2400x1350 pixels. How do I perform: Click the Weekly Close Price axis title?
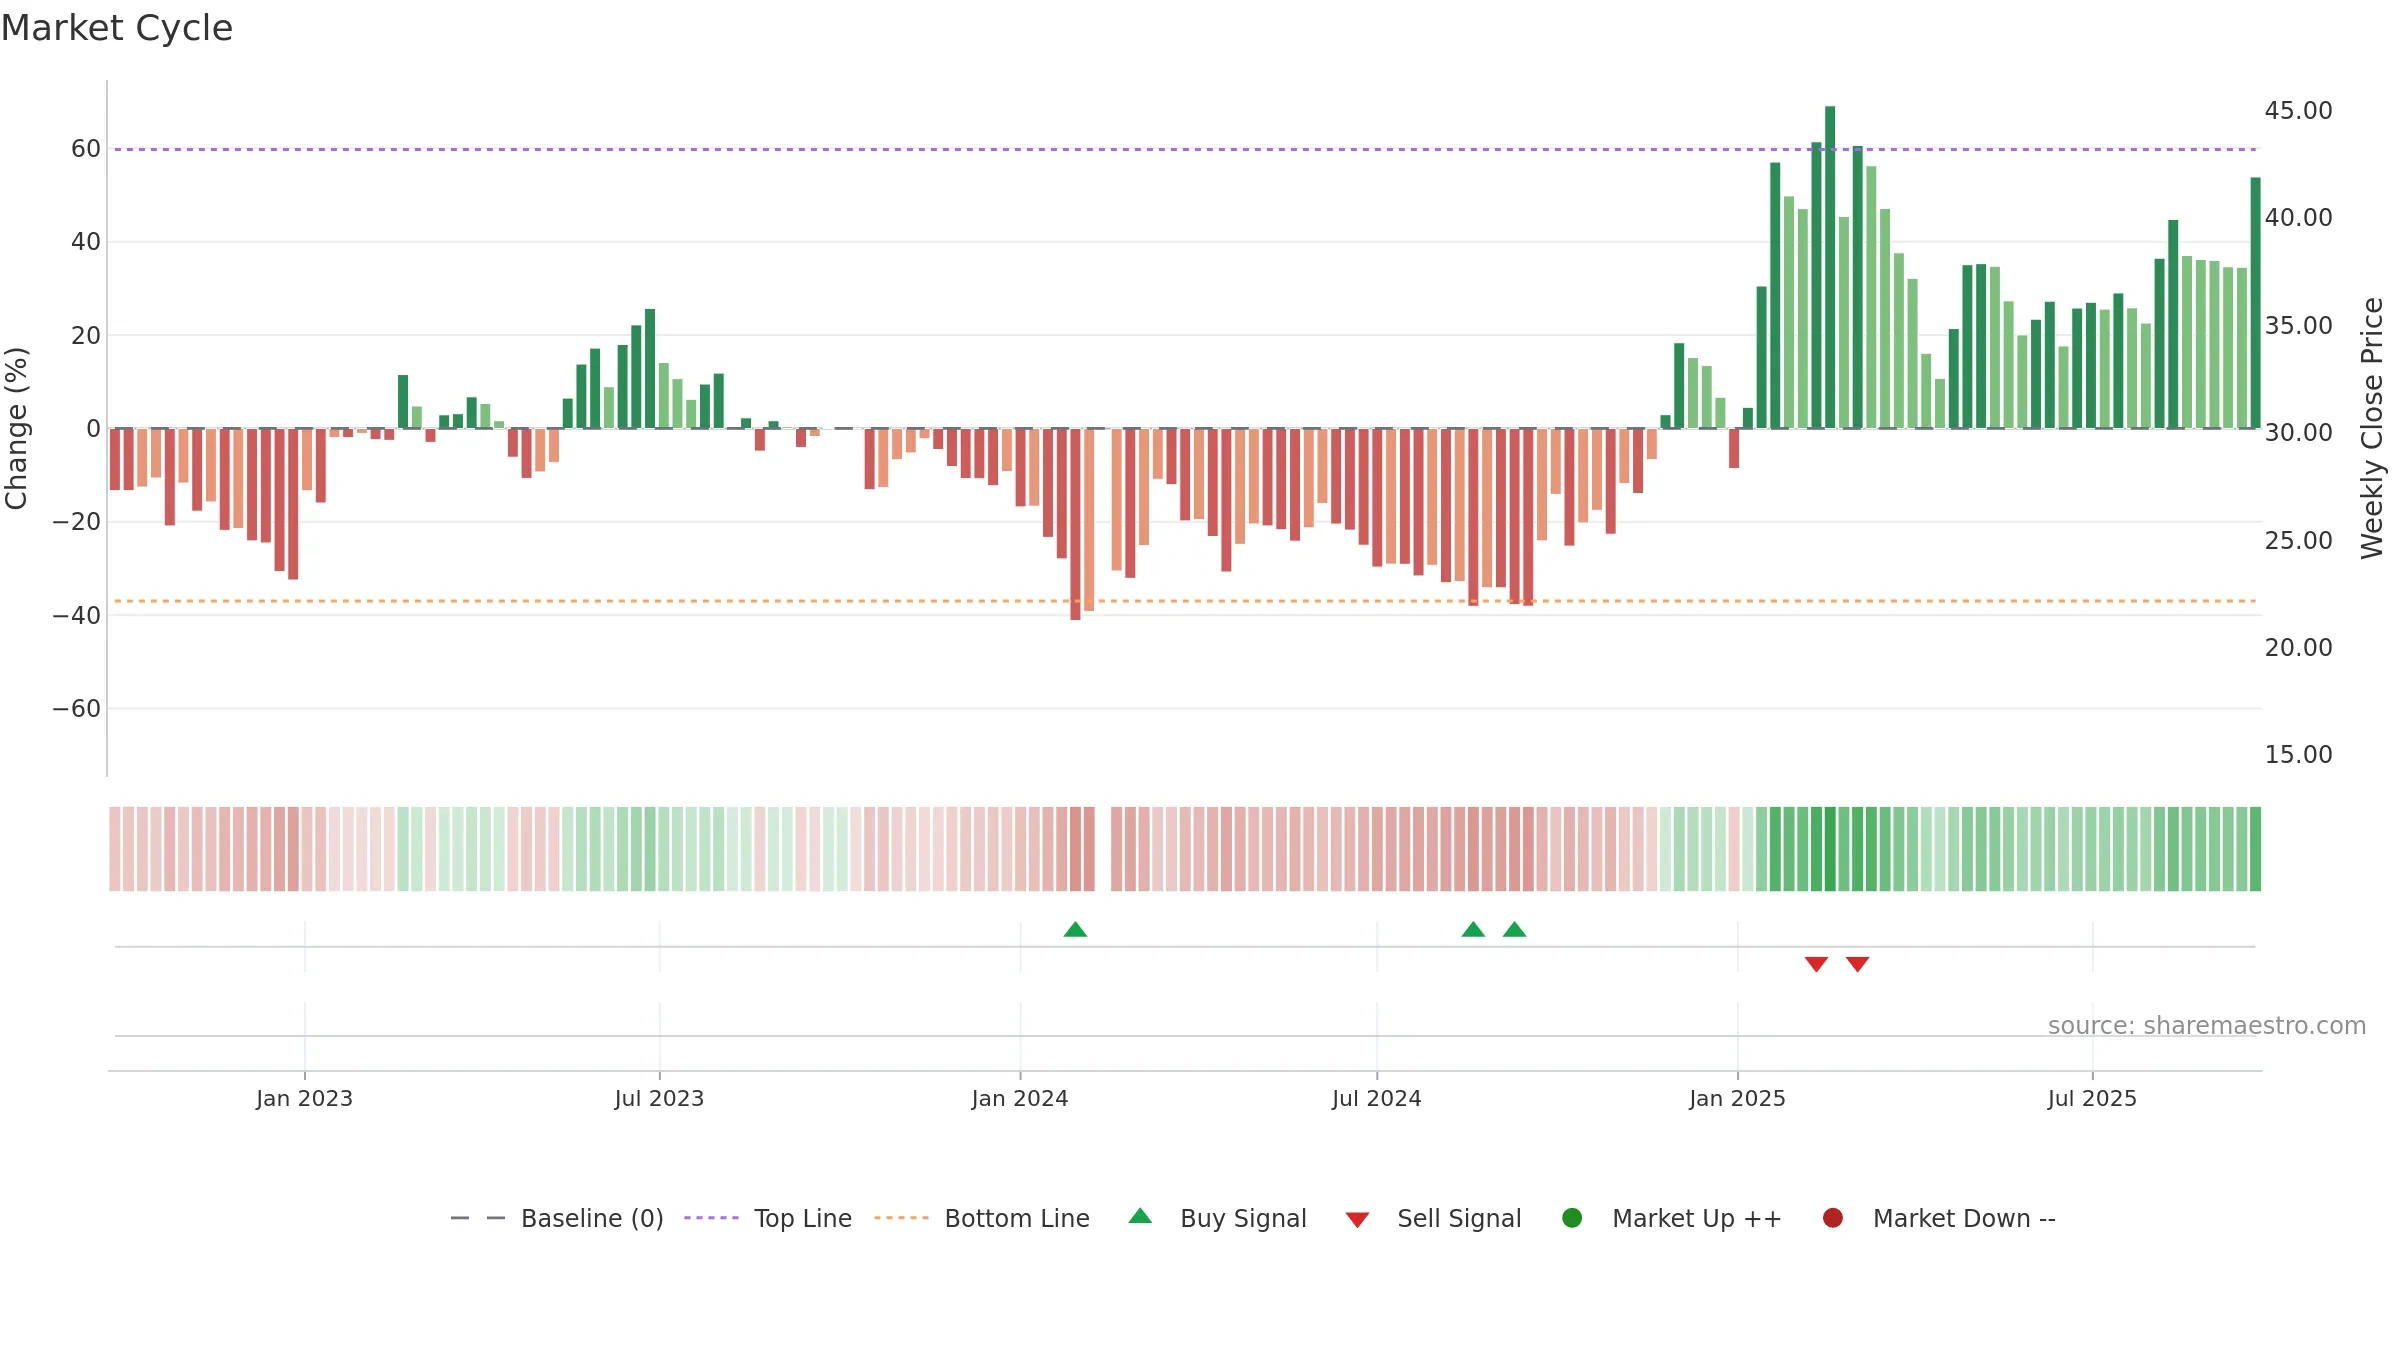click(x=2372, y=428)
